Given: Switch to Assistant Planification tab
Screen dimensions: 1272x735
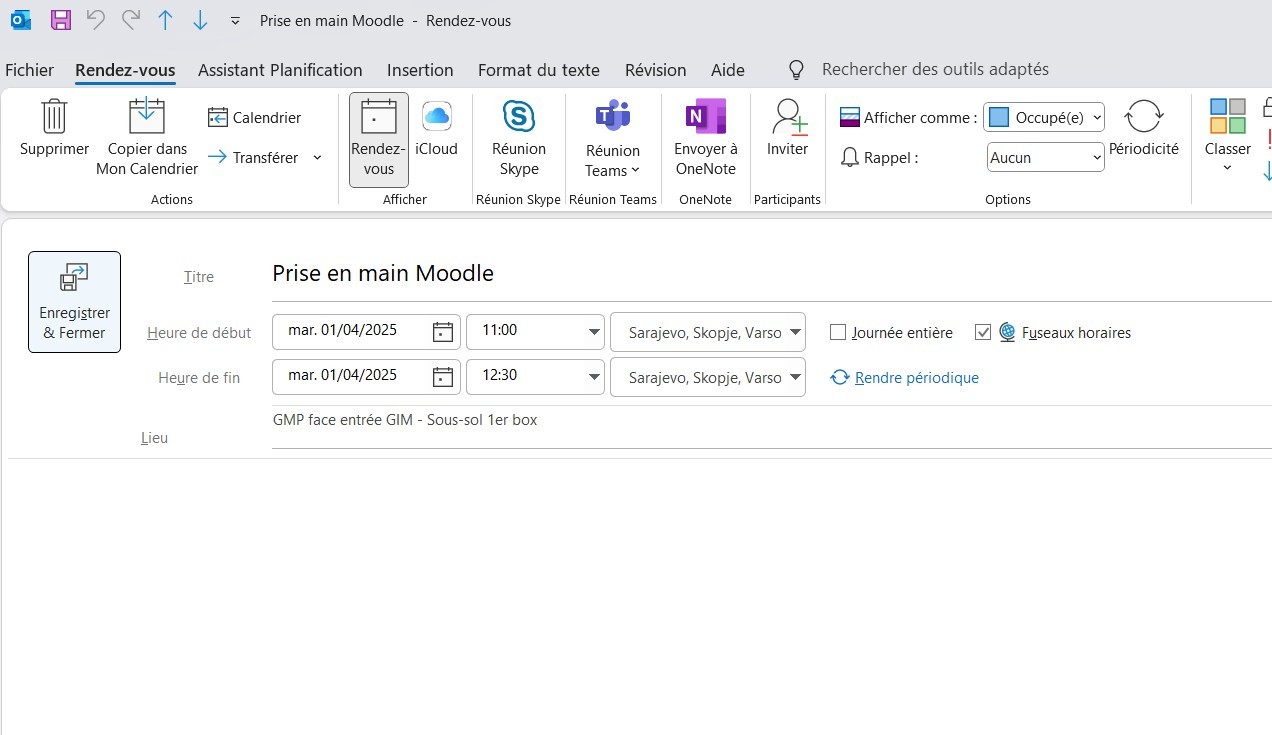Looking at the screenshot, I should (x=280, y=70).
